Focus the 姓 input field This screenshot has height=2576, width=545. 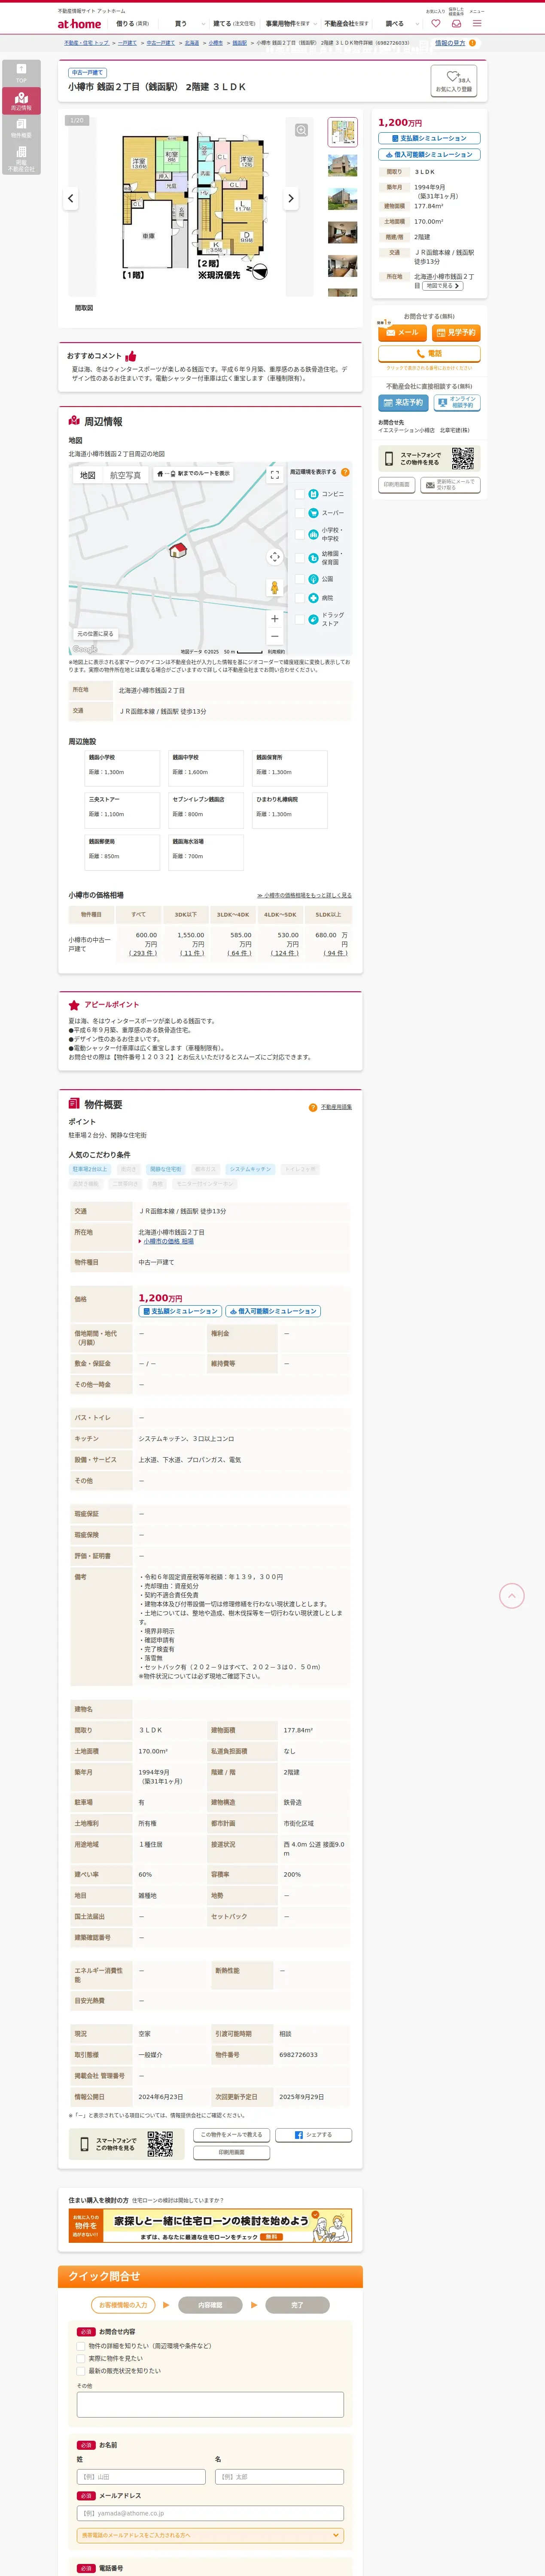tap(141, 2476)
